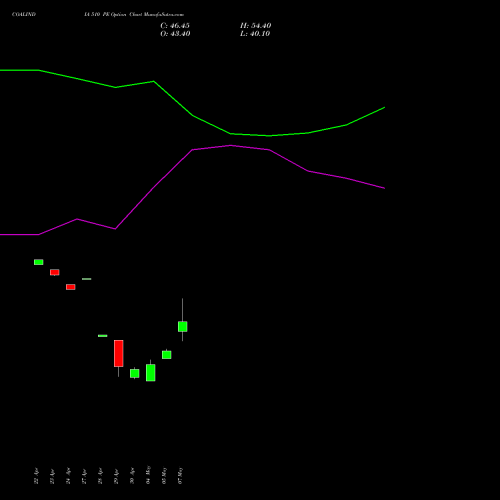The height and width of the screenshot is (500, 500).
Task: Click the 29 Apr date axis label
Action: point(116,476)
